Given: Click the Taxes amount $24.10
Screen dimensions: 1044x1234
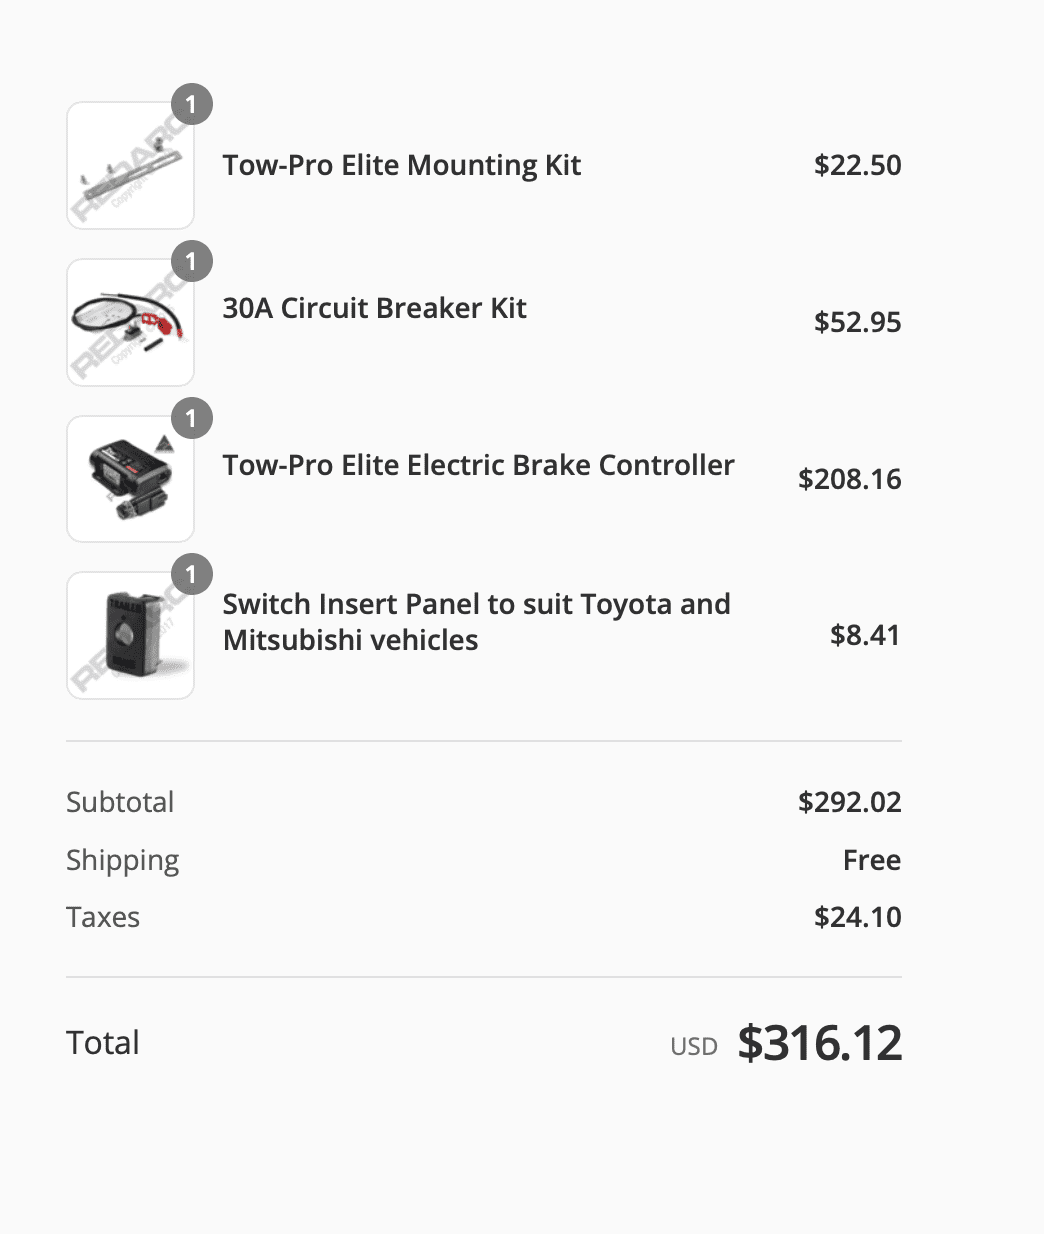Looking at the screenshot, I should 858,917.
